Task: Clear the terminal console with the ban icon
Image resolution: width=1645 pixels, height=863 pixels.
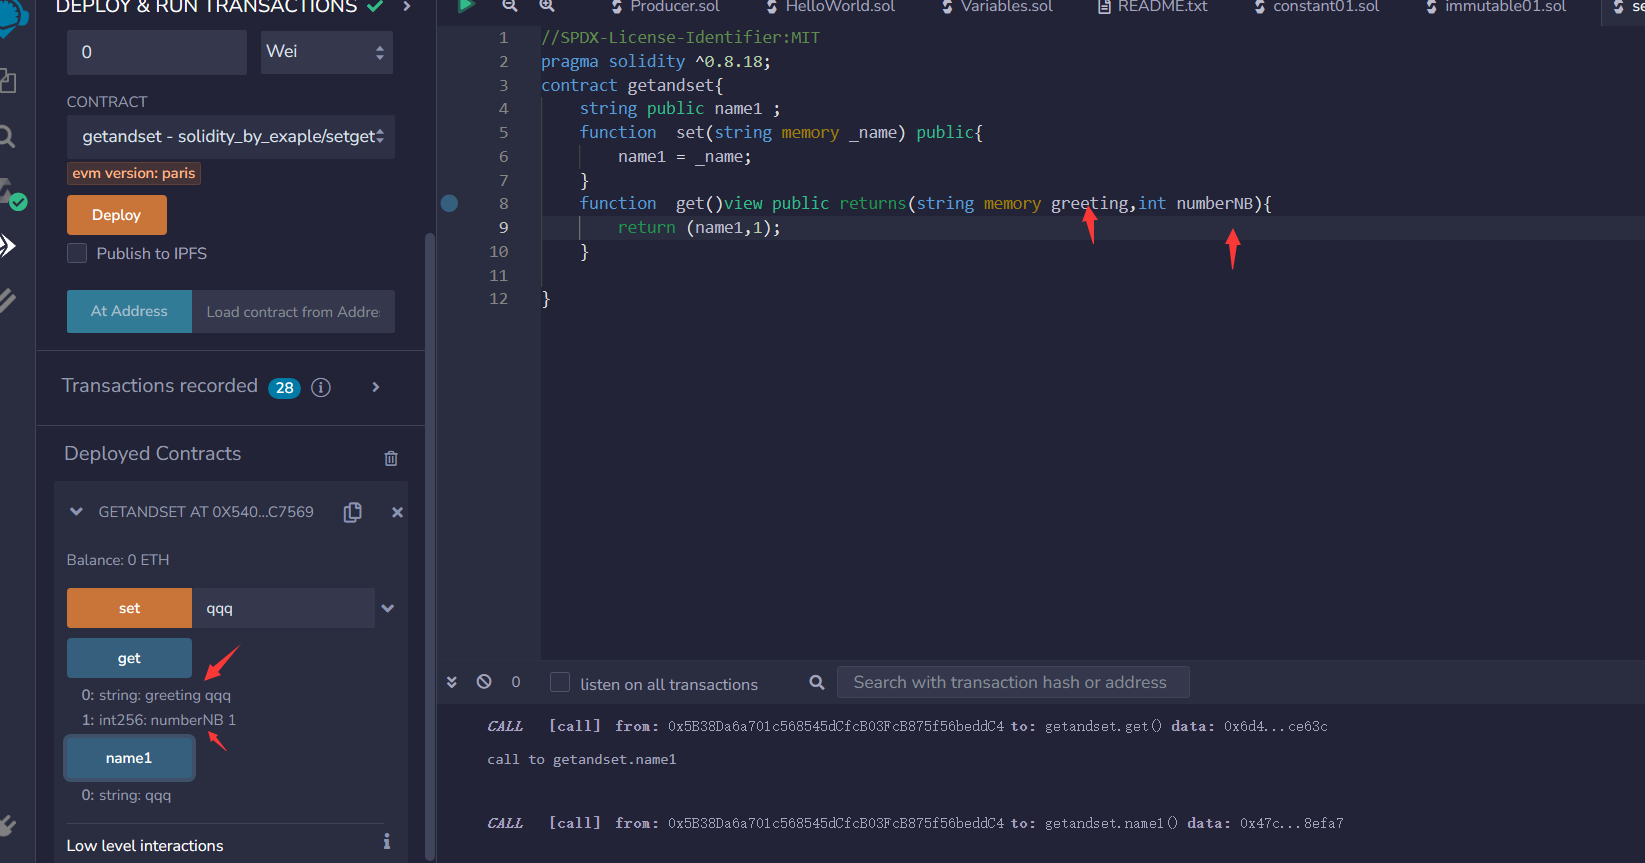Action: (x=484, y=682)
